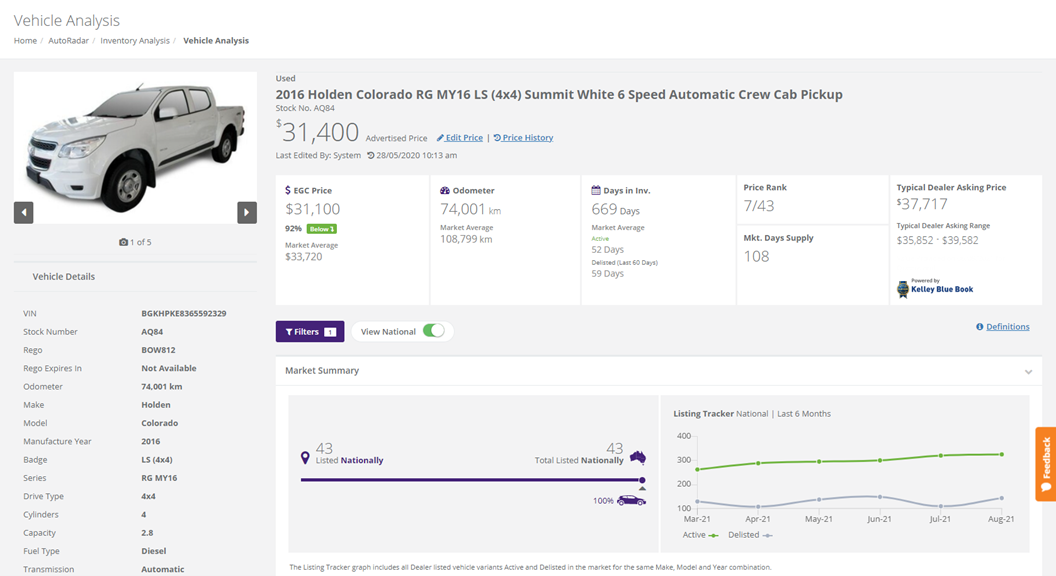Click the Capacity value 2.8

(147, 532)
